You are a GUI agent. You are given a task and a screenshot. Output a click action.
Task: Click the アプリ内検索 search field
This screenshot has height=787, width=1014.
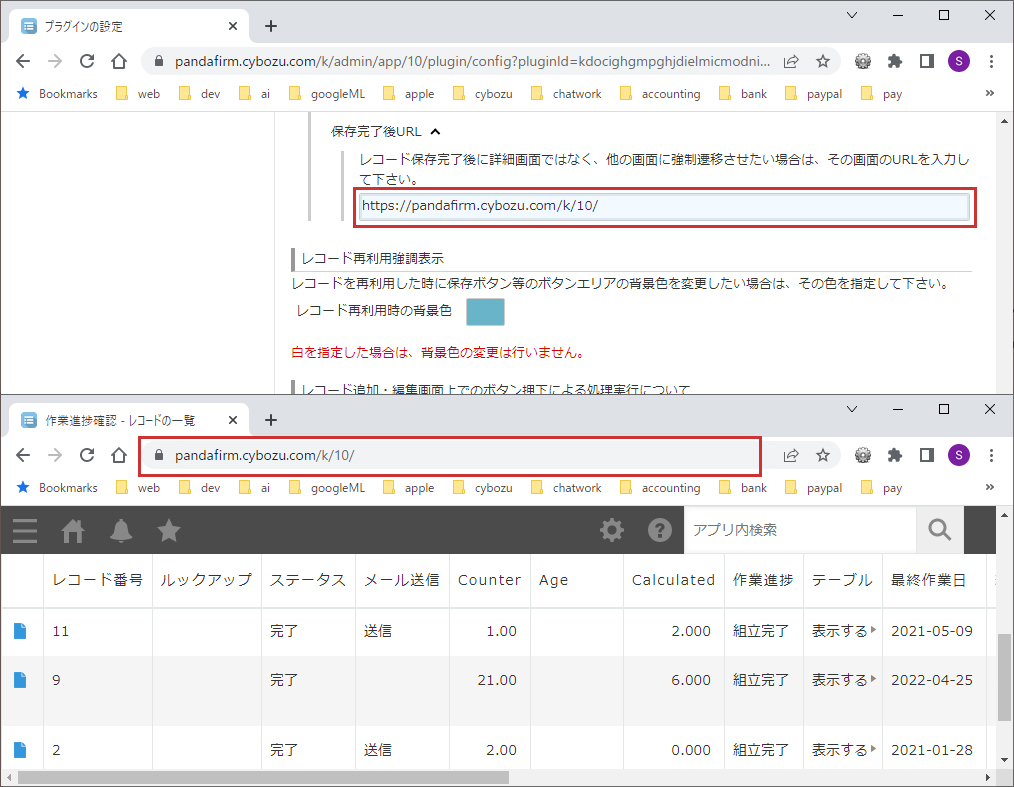coord(799,530)
